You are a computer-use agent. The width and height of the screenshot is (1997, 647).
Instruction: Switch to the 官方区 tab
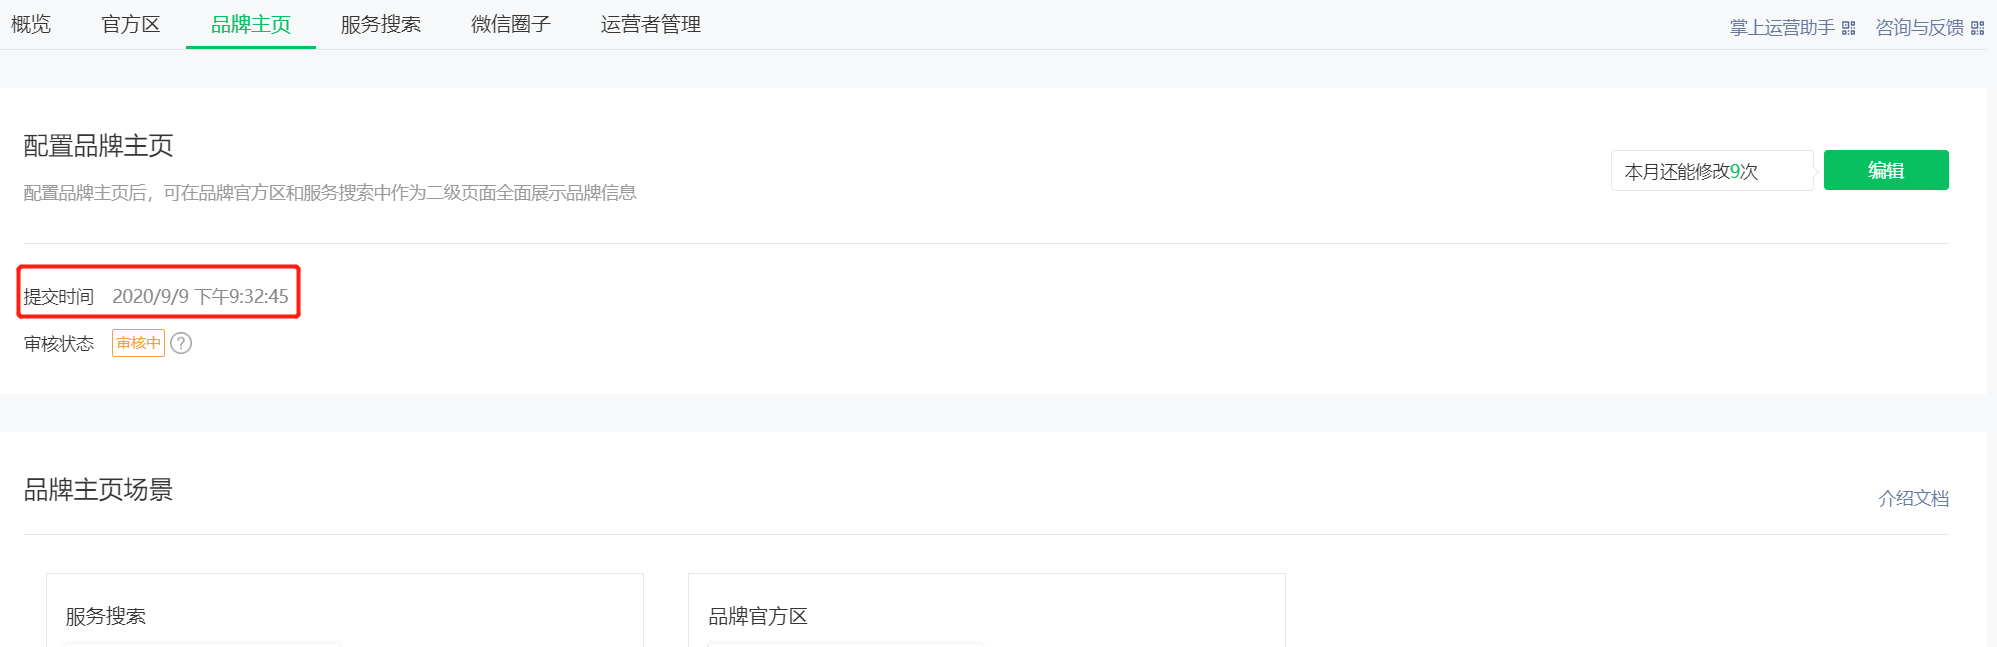click(131, 24)
